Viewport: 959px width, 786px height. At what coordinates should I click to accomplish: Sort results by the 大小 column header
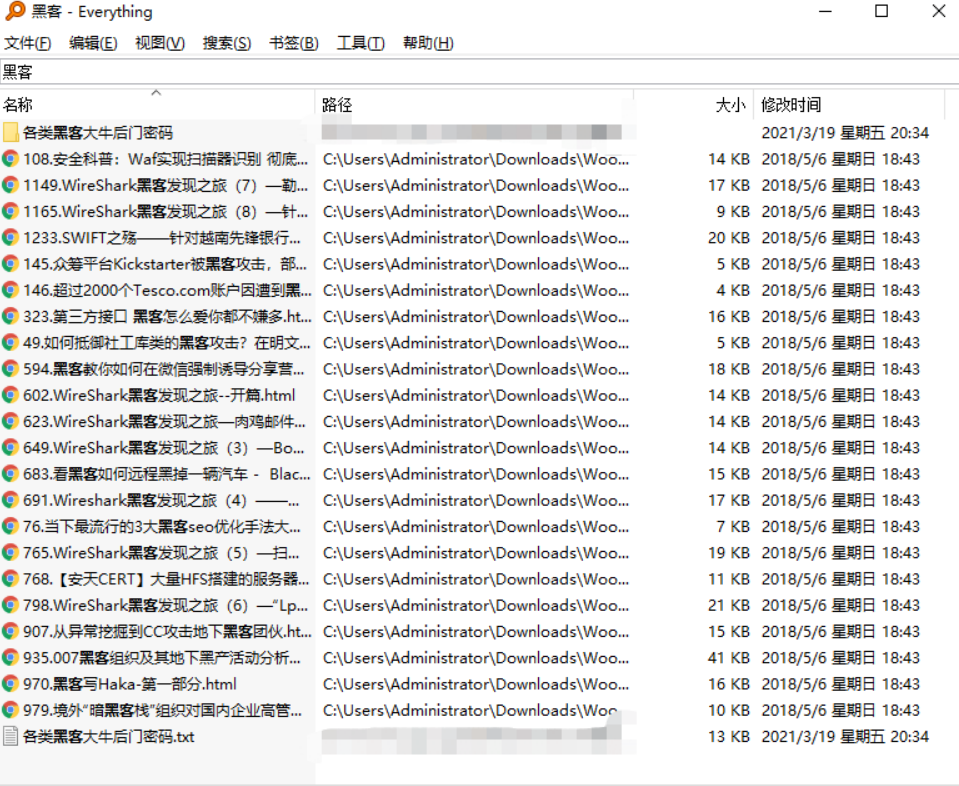pos(729,104)
